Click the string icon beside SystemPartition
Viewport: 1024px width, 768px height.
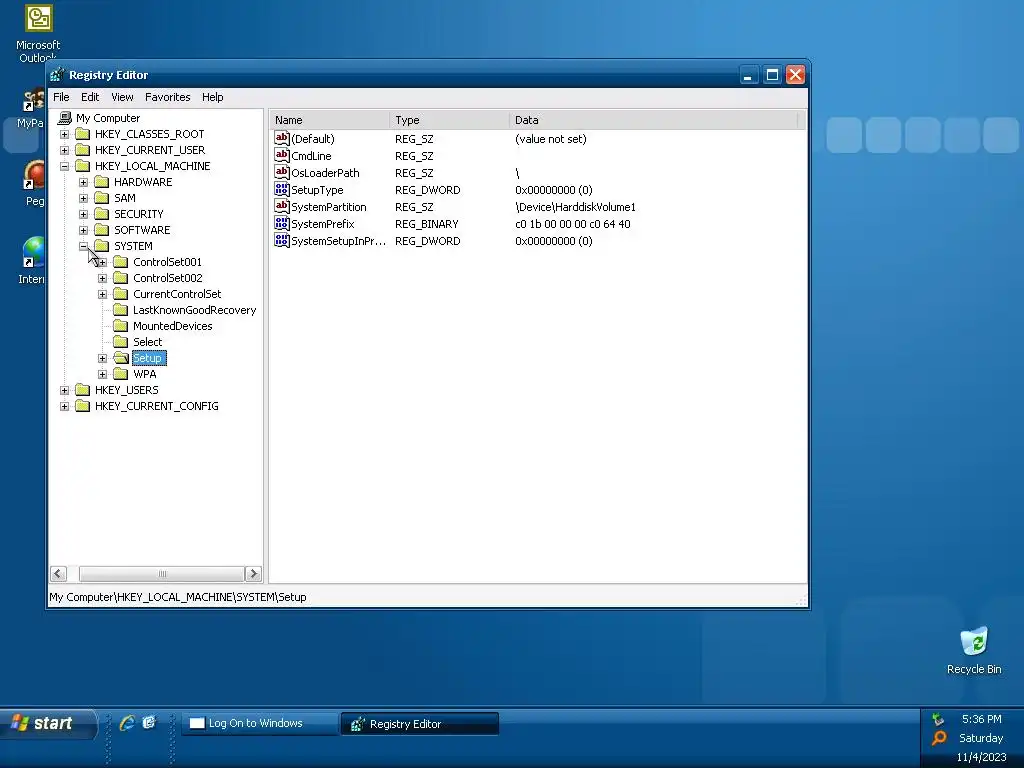[281, 206]
